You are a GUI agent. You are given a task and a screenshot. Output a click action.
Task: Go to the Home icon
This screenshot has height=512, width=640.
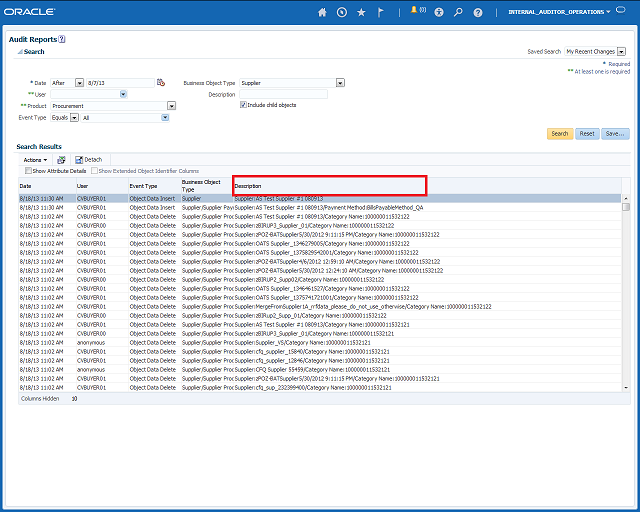click(x=322, y=12)
